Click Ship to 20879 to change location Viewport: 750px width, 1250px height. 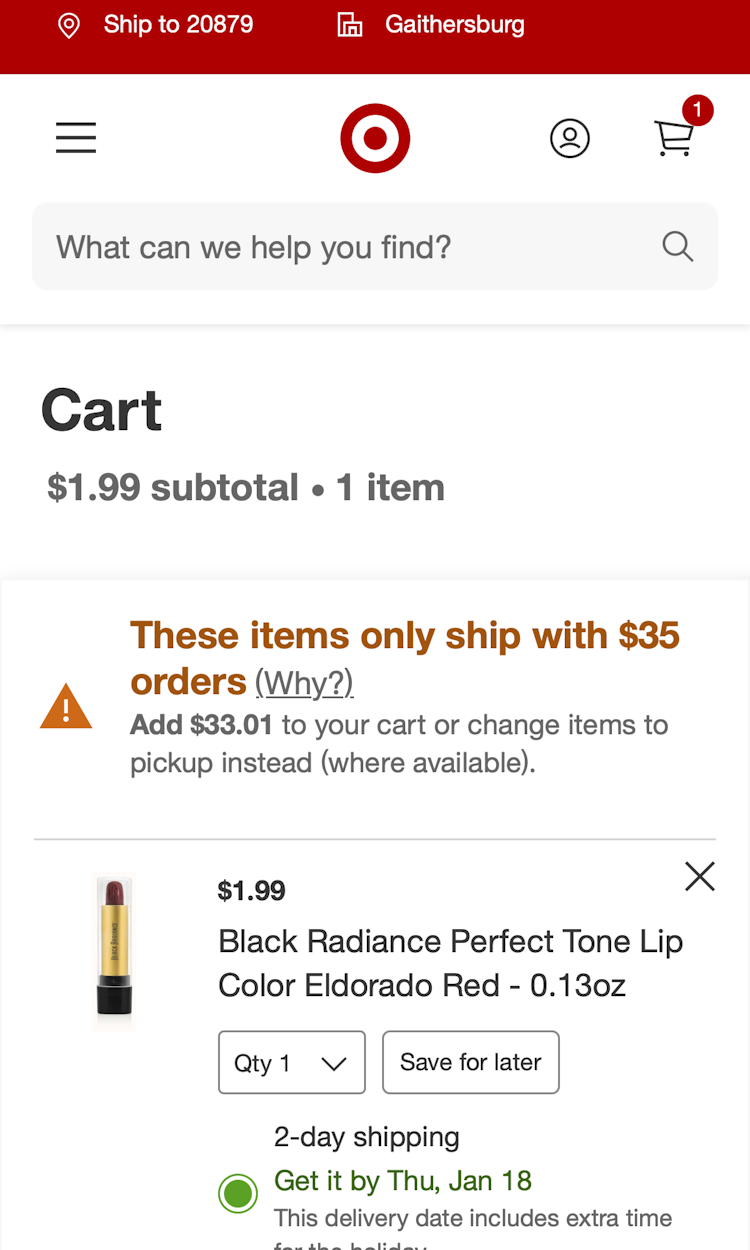(x=177, y=25)
